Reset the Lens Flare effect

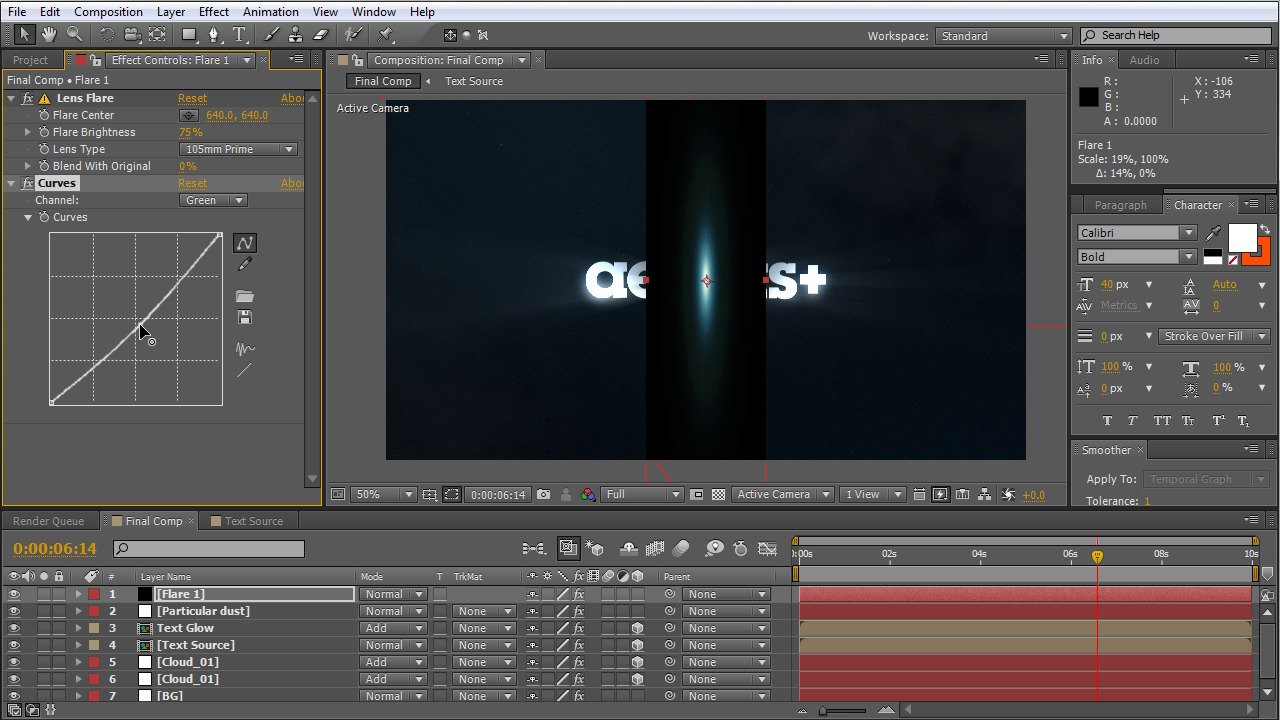pos(192,98)
